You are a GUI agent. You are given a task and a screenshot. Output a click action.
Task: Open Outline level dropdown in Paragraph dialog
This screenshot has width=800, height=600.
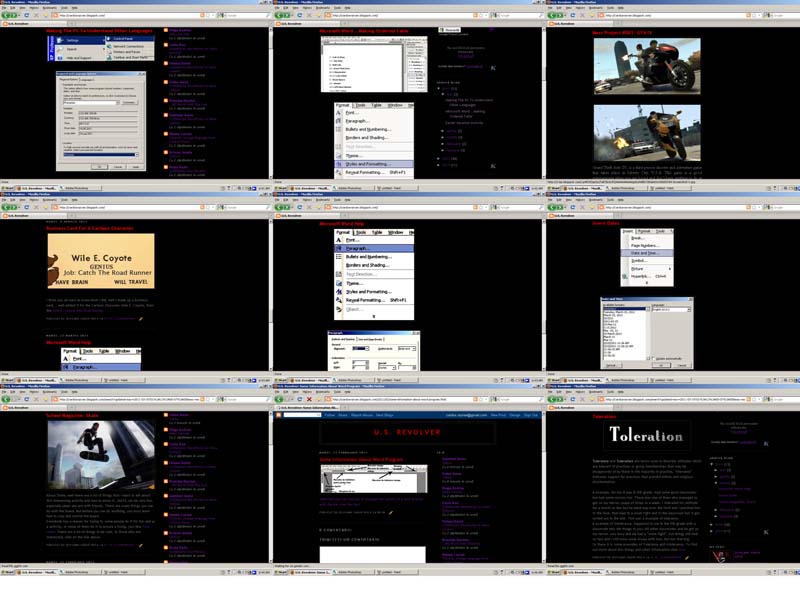[x=414, y=348]
